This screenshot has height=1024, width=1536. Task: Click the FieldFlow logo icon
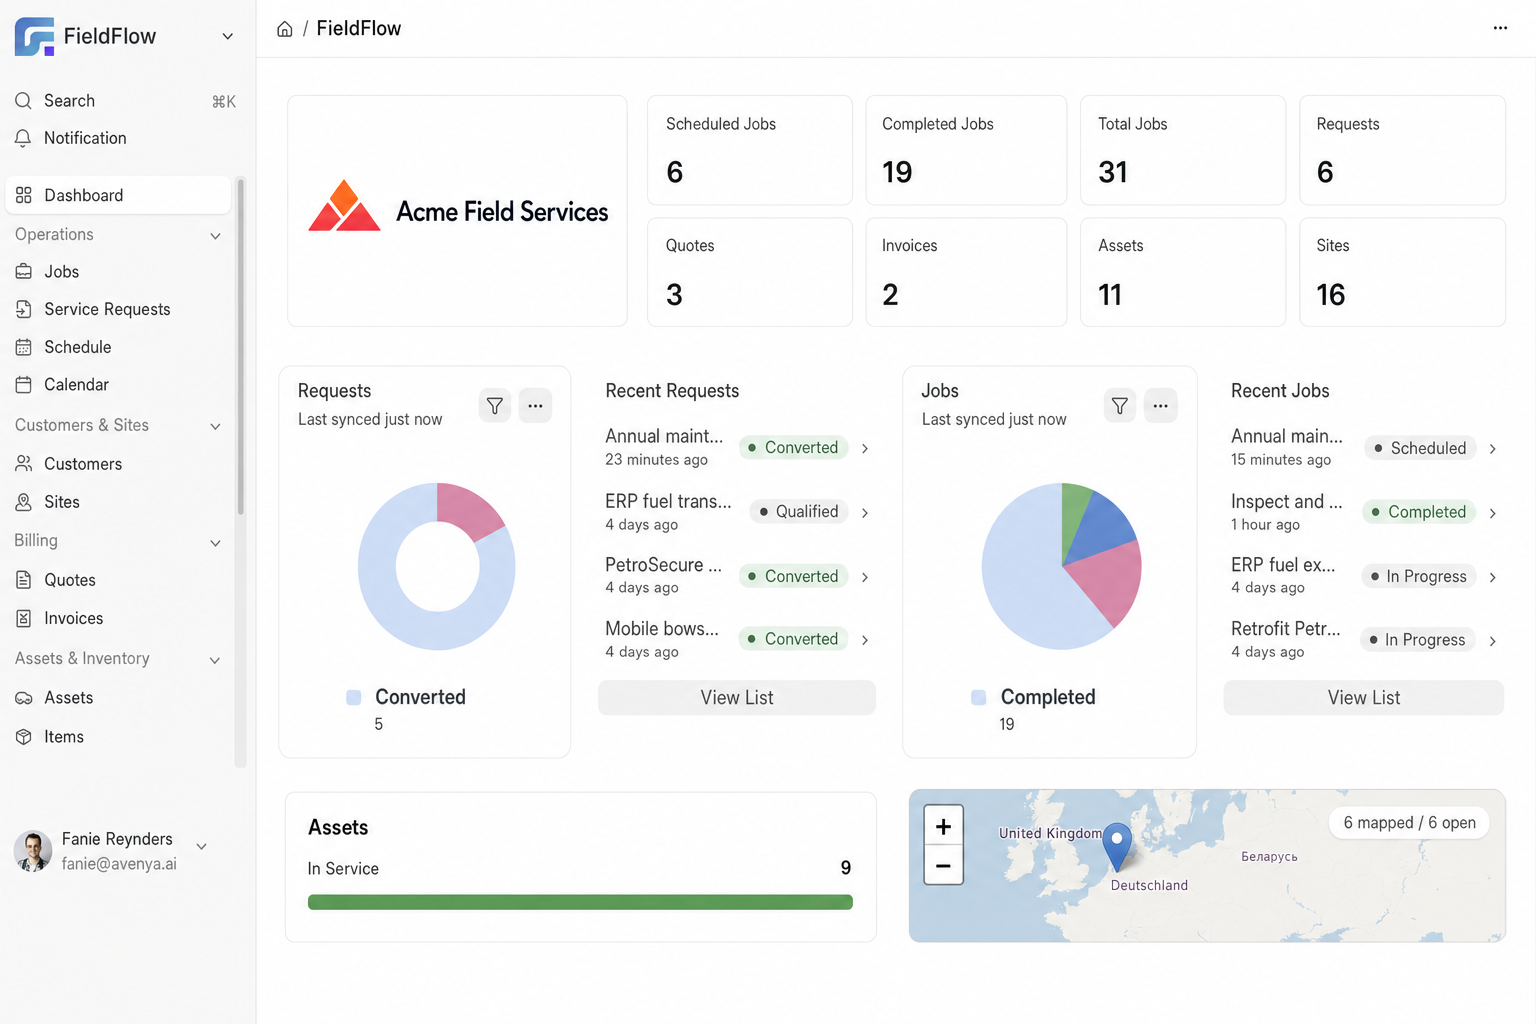(35, 36)
